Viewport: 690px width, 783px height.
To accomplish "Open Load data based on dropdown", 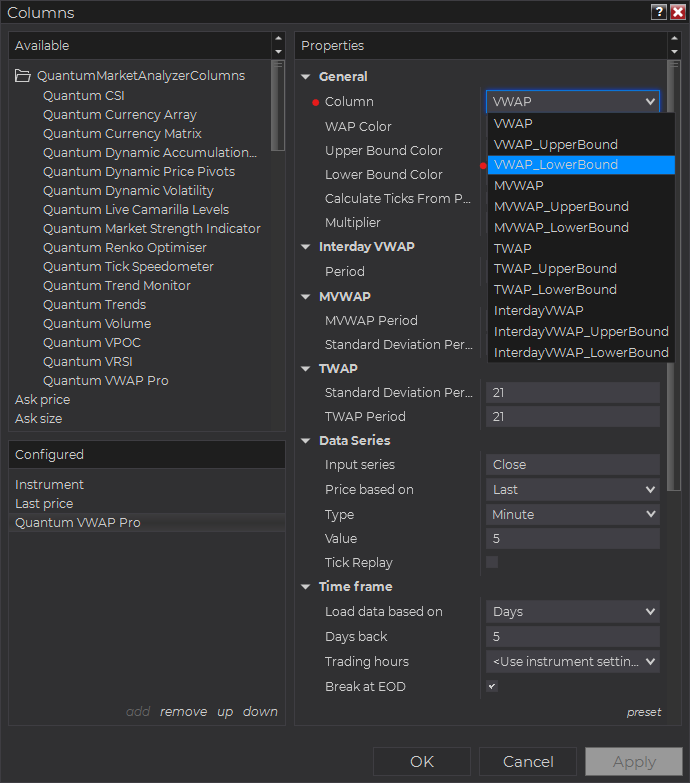I will coord(573,612).
